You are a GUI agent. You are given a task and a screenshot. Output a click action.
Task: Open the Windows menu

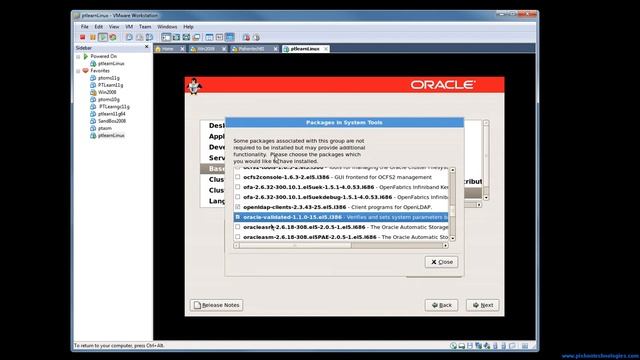pyautogui.click(x=167, y=27)
